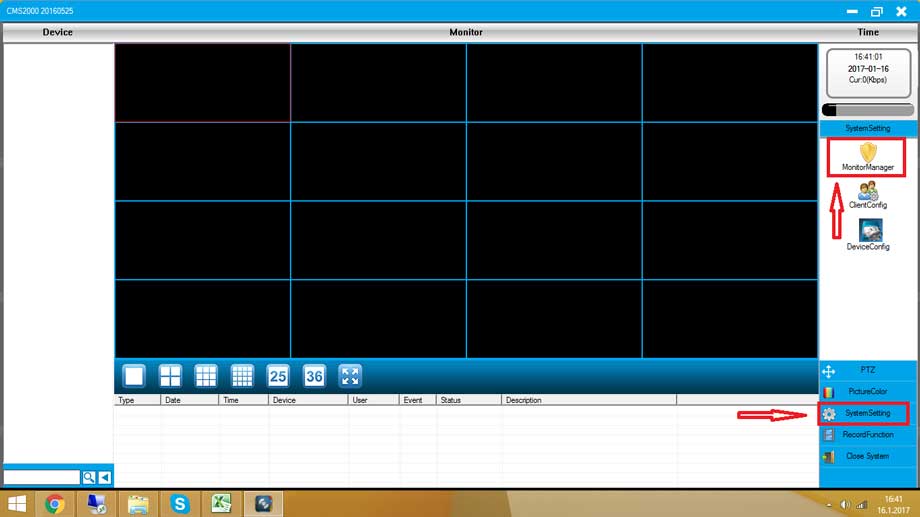Toggle fullscreen monitor view
Screen dimensions: 920x517
tap(350, 376)
